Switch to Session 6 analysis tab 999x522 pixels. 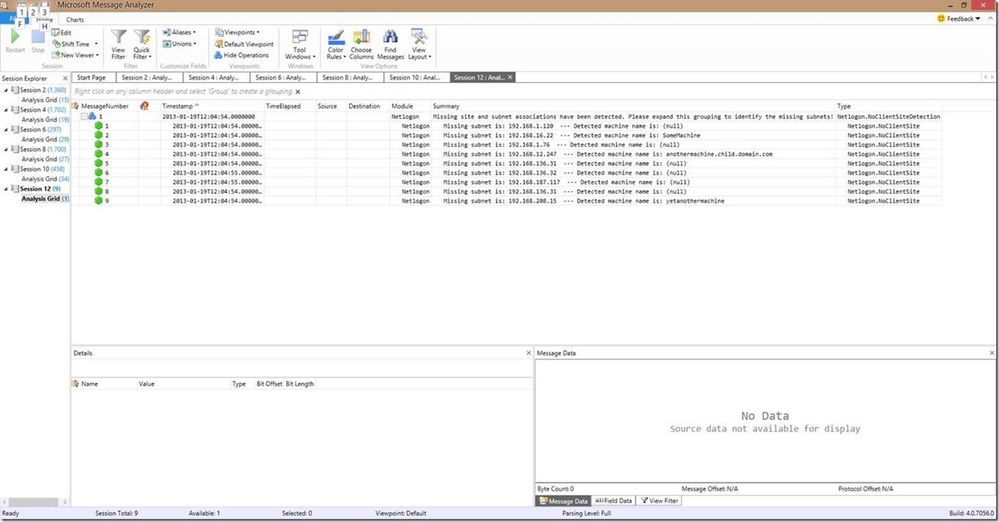(281, 78)
